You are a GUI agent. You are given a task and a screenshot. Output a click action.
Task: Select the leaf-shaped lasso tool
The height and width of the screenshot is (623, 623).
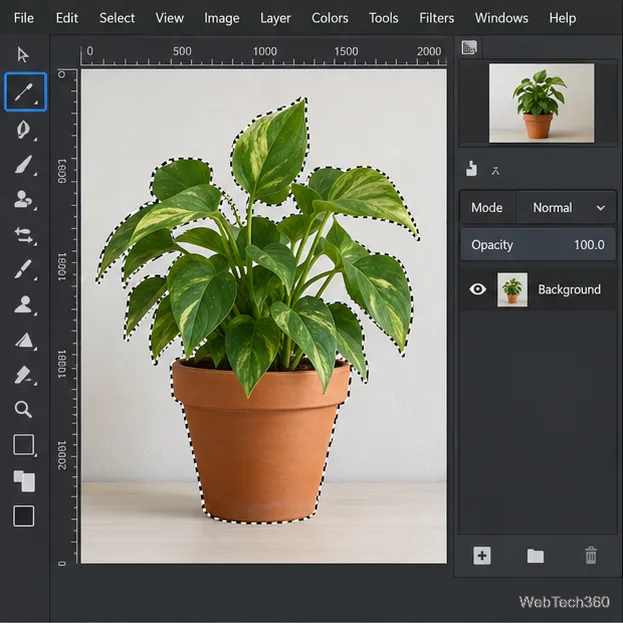(24, 130)
